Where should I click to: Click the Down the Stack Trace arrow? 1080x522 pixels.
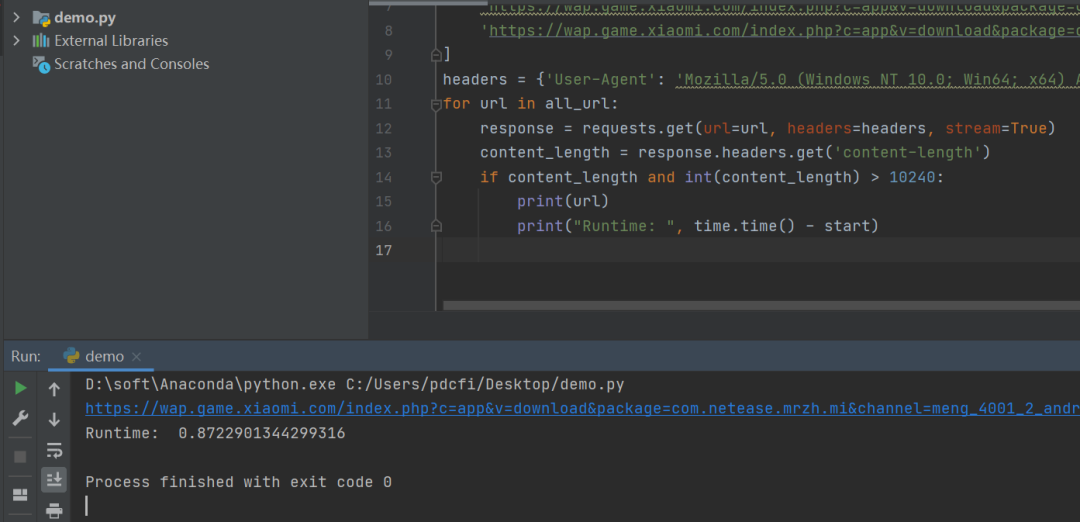pos(54,419)
